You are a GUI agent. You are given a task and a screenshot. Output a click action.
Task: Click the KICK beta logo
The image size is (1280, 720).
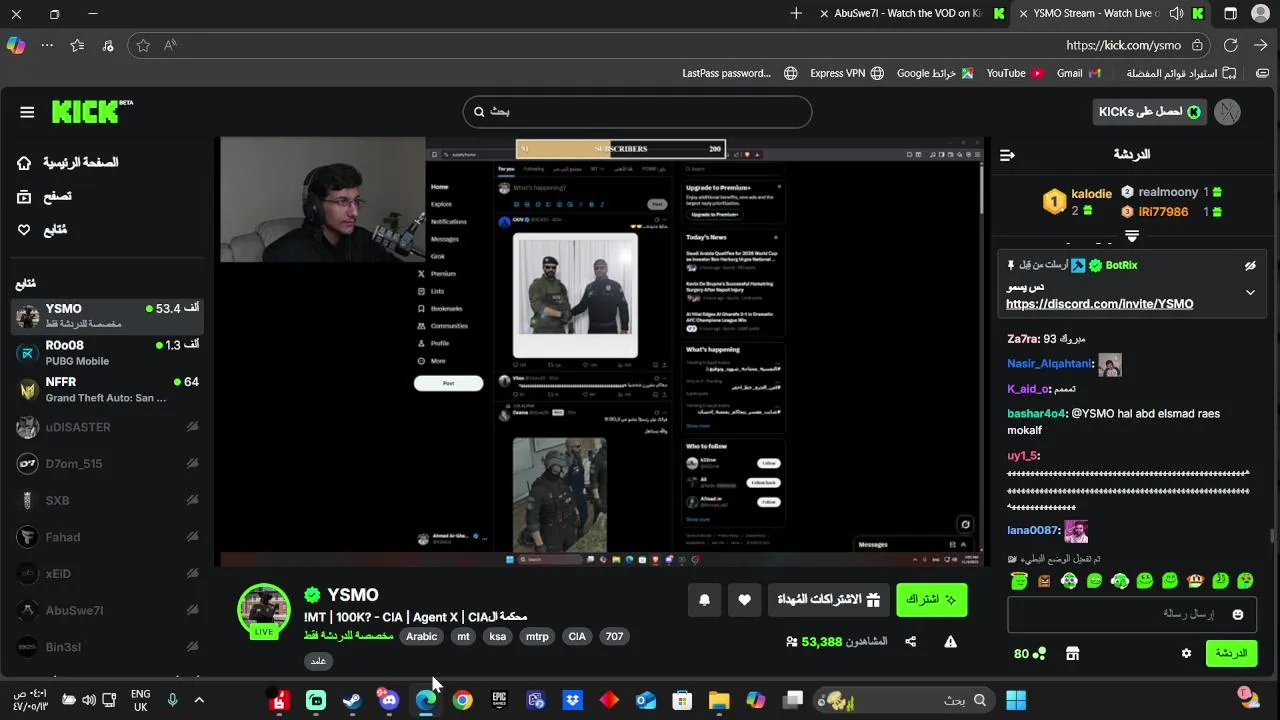pyautogui.click(x=92, y=111)
